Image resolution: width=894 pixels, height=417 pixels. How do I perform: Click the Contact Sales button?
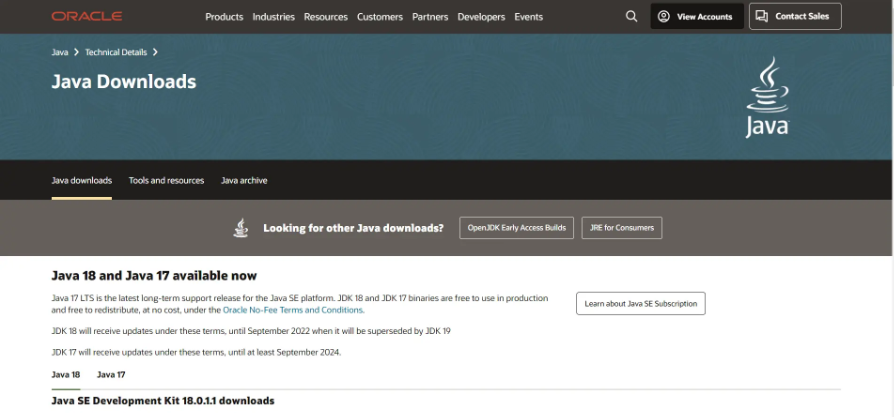click(795, 16)
